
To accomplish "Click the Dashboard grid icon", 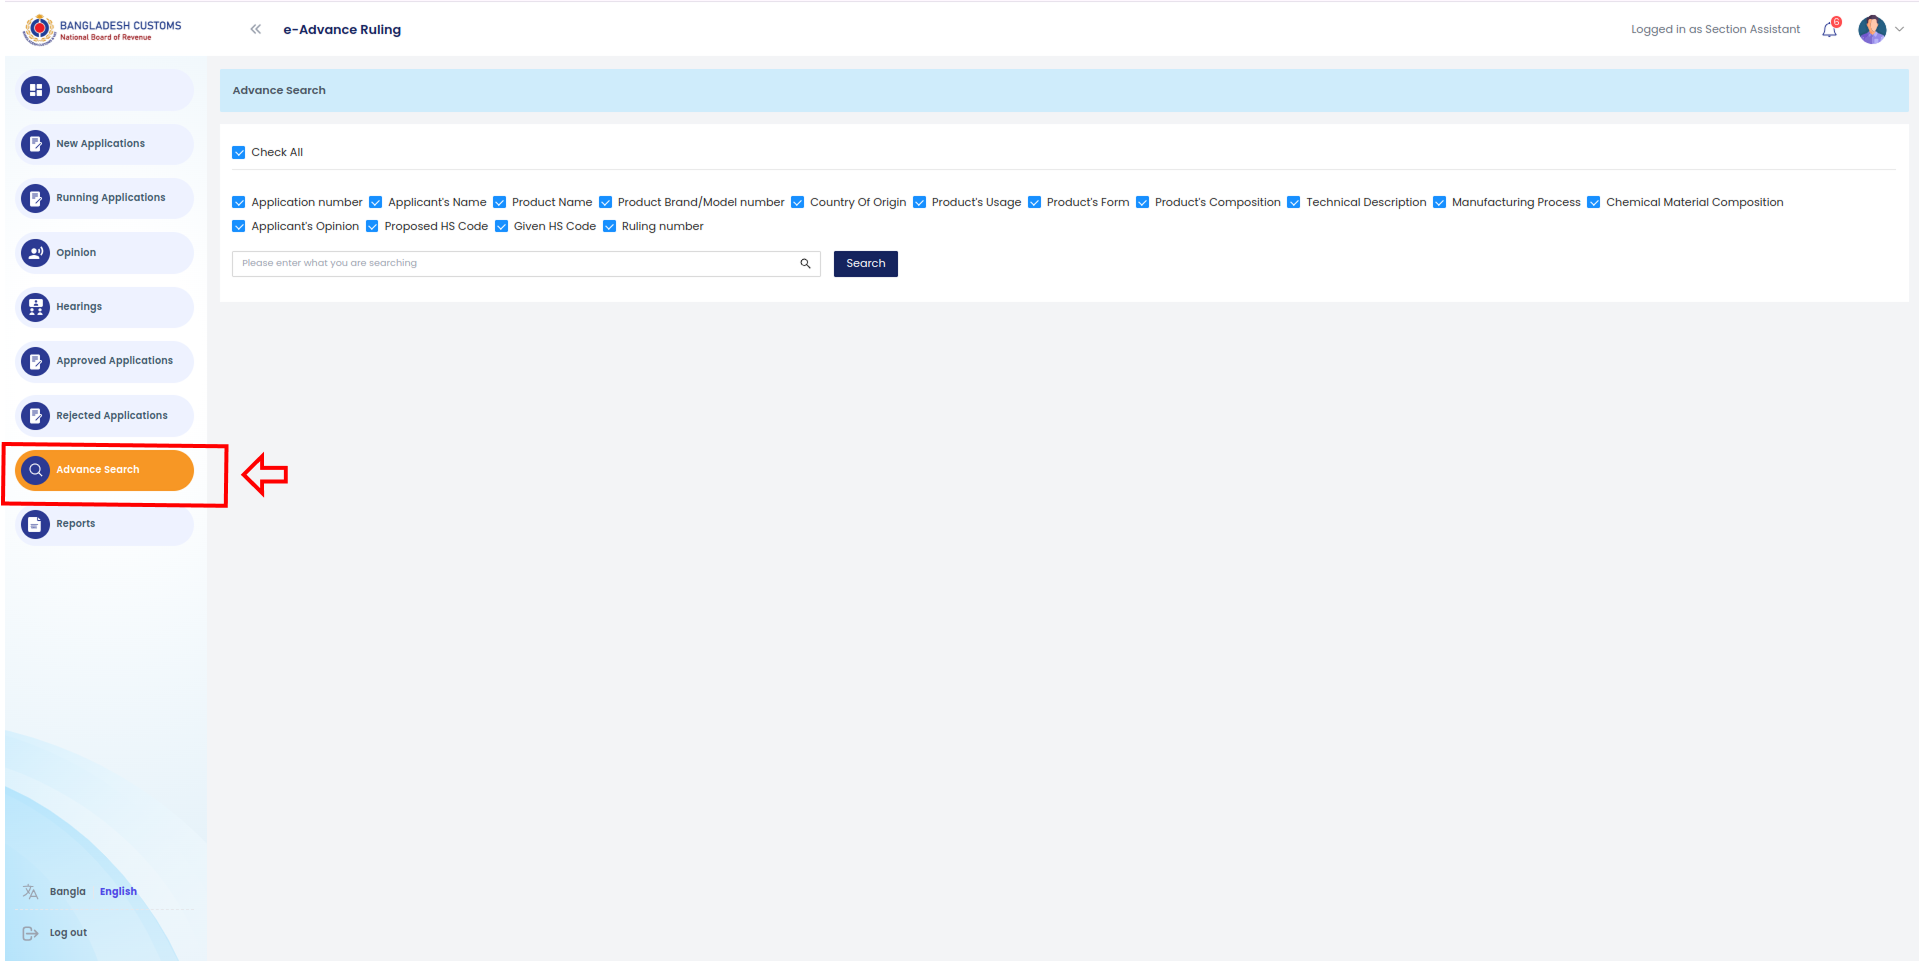I will pyautogui.click(x=36, y=90).
